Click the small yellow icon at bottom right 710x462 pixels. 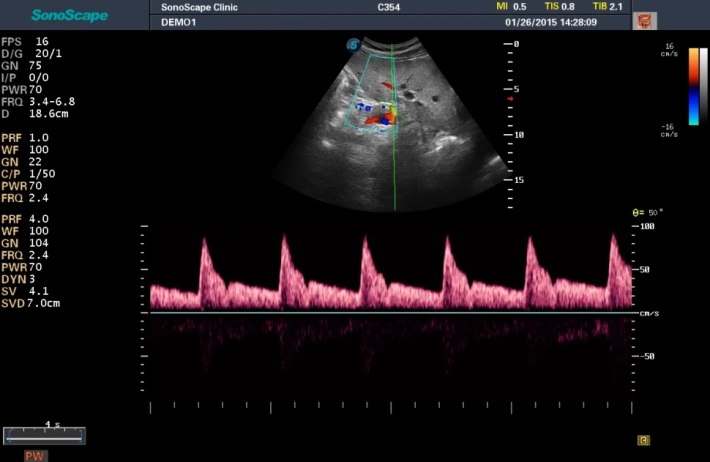644,439
